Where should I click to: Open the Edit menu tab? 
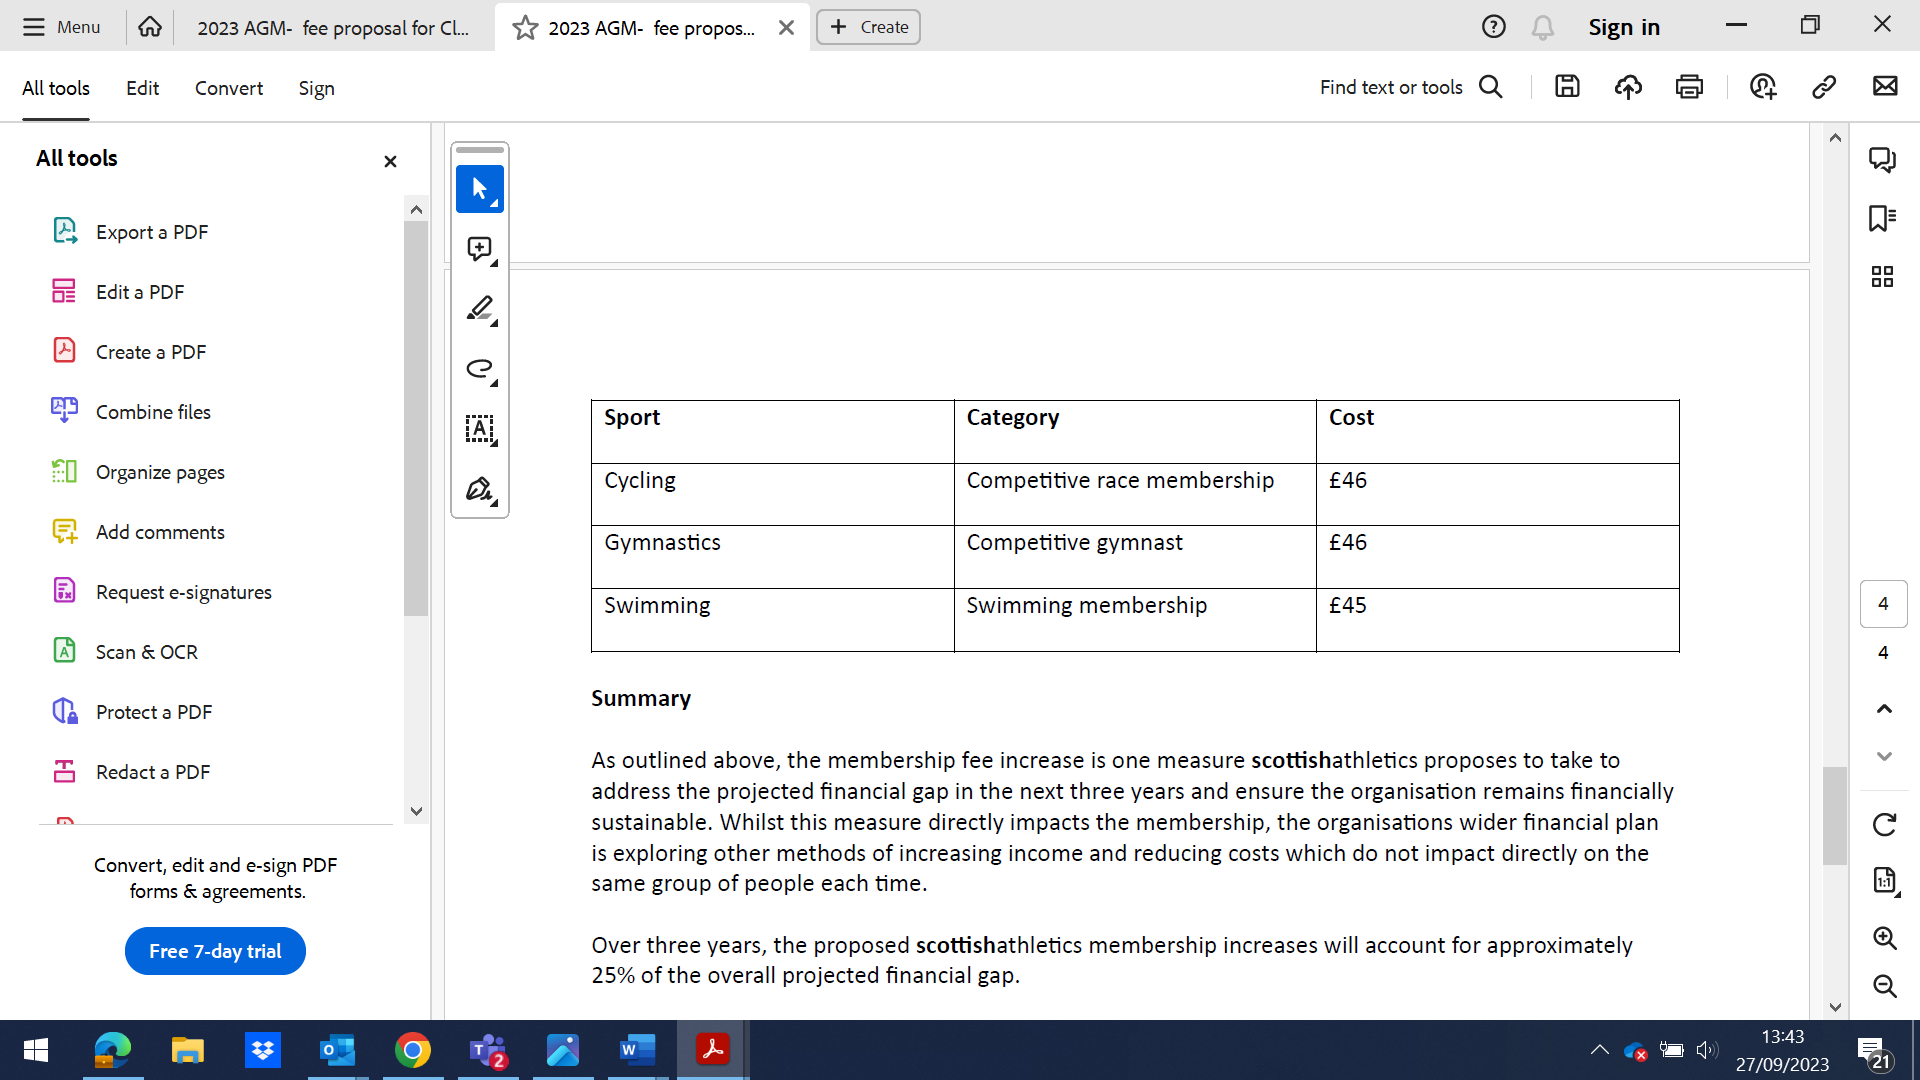click(142, 88)
